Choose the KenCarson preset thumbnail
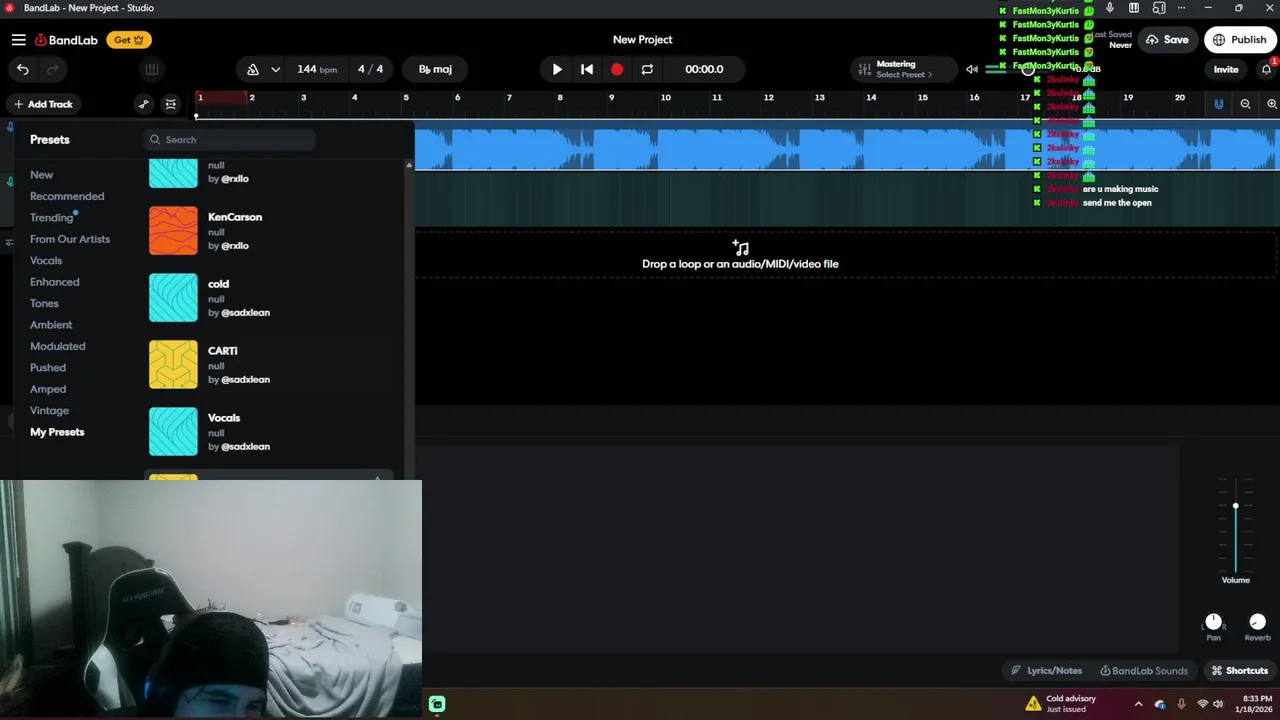The image size is (1280, 720). 173,231
